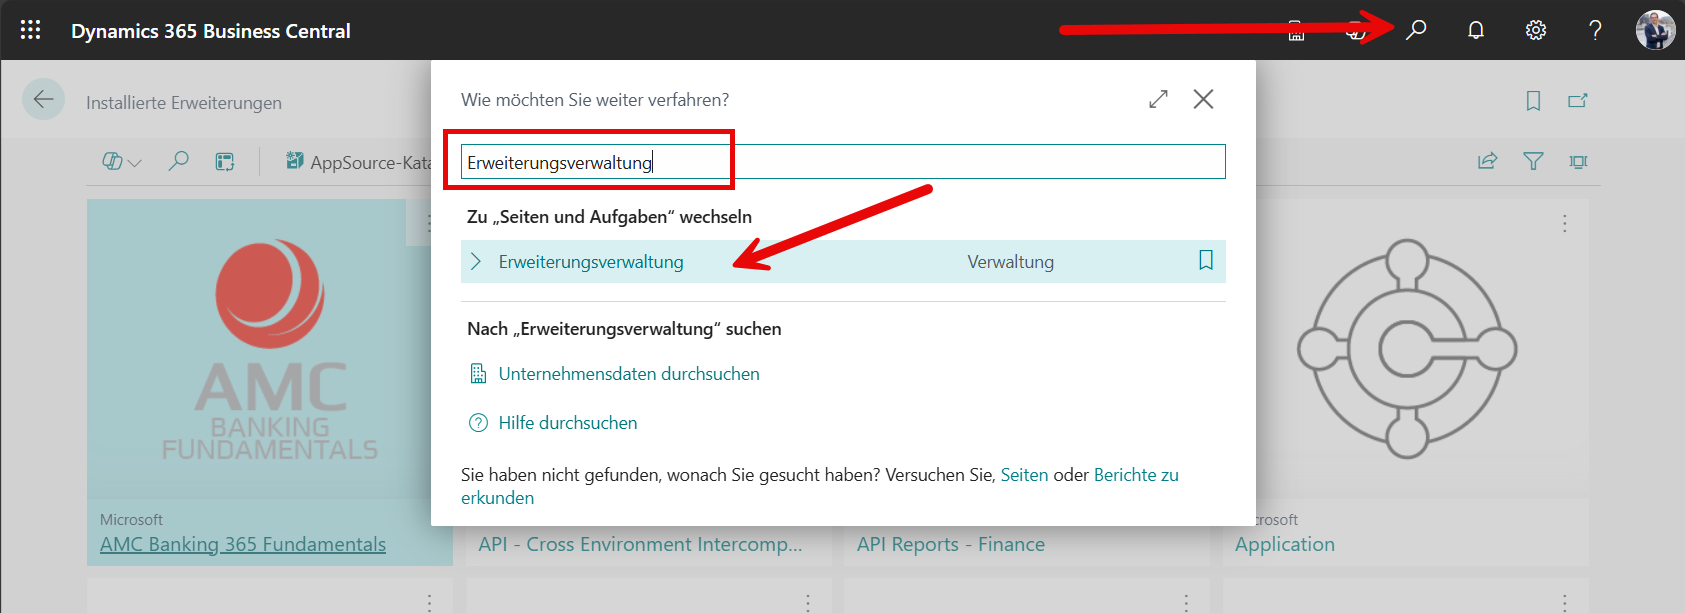The height and width of the screenshot is (613, 1685).
Task: Open the AppSource catalog action
Action: coord(358,162)
